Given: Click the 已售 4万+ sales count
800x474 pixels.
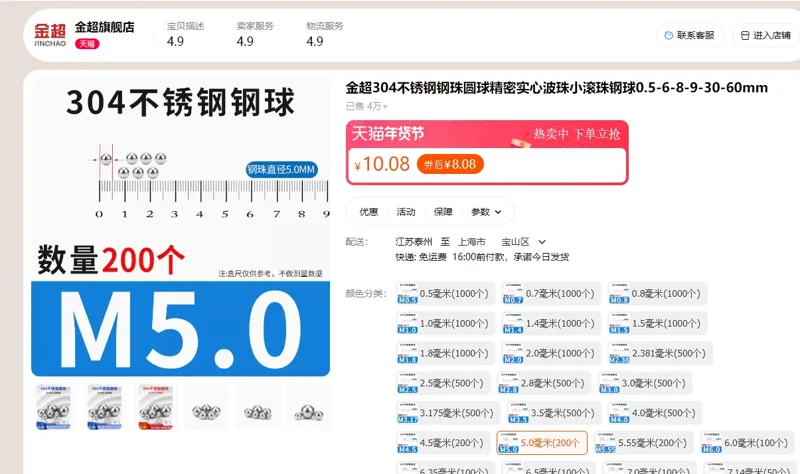Looking at the screenshot, I should coord(367,106).
